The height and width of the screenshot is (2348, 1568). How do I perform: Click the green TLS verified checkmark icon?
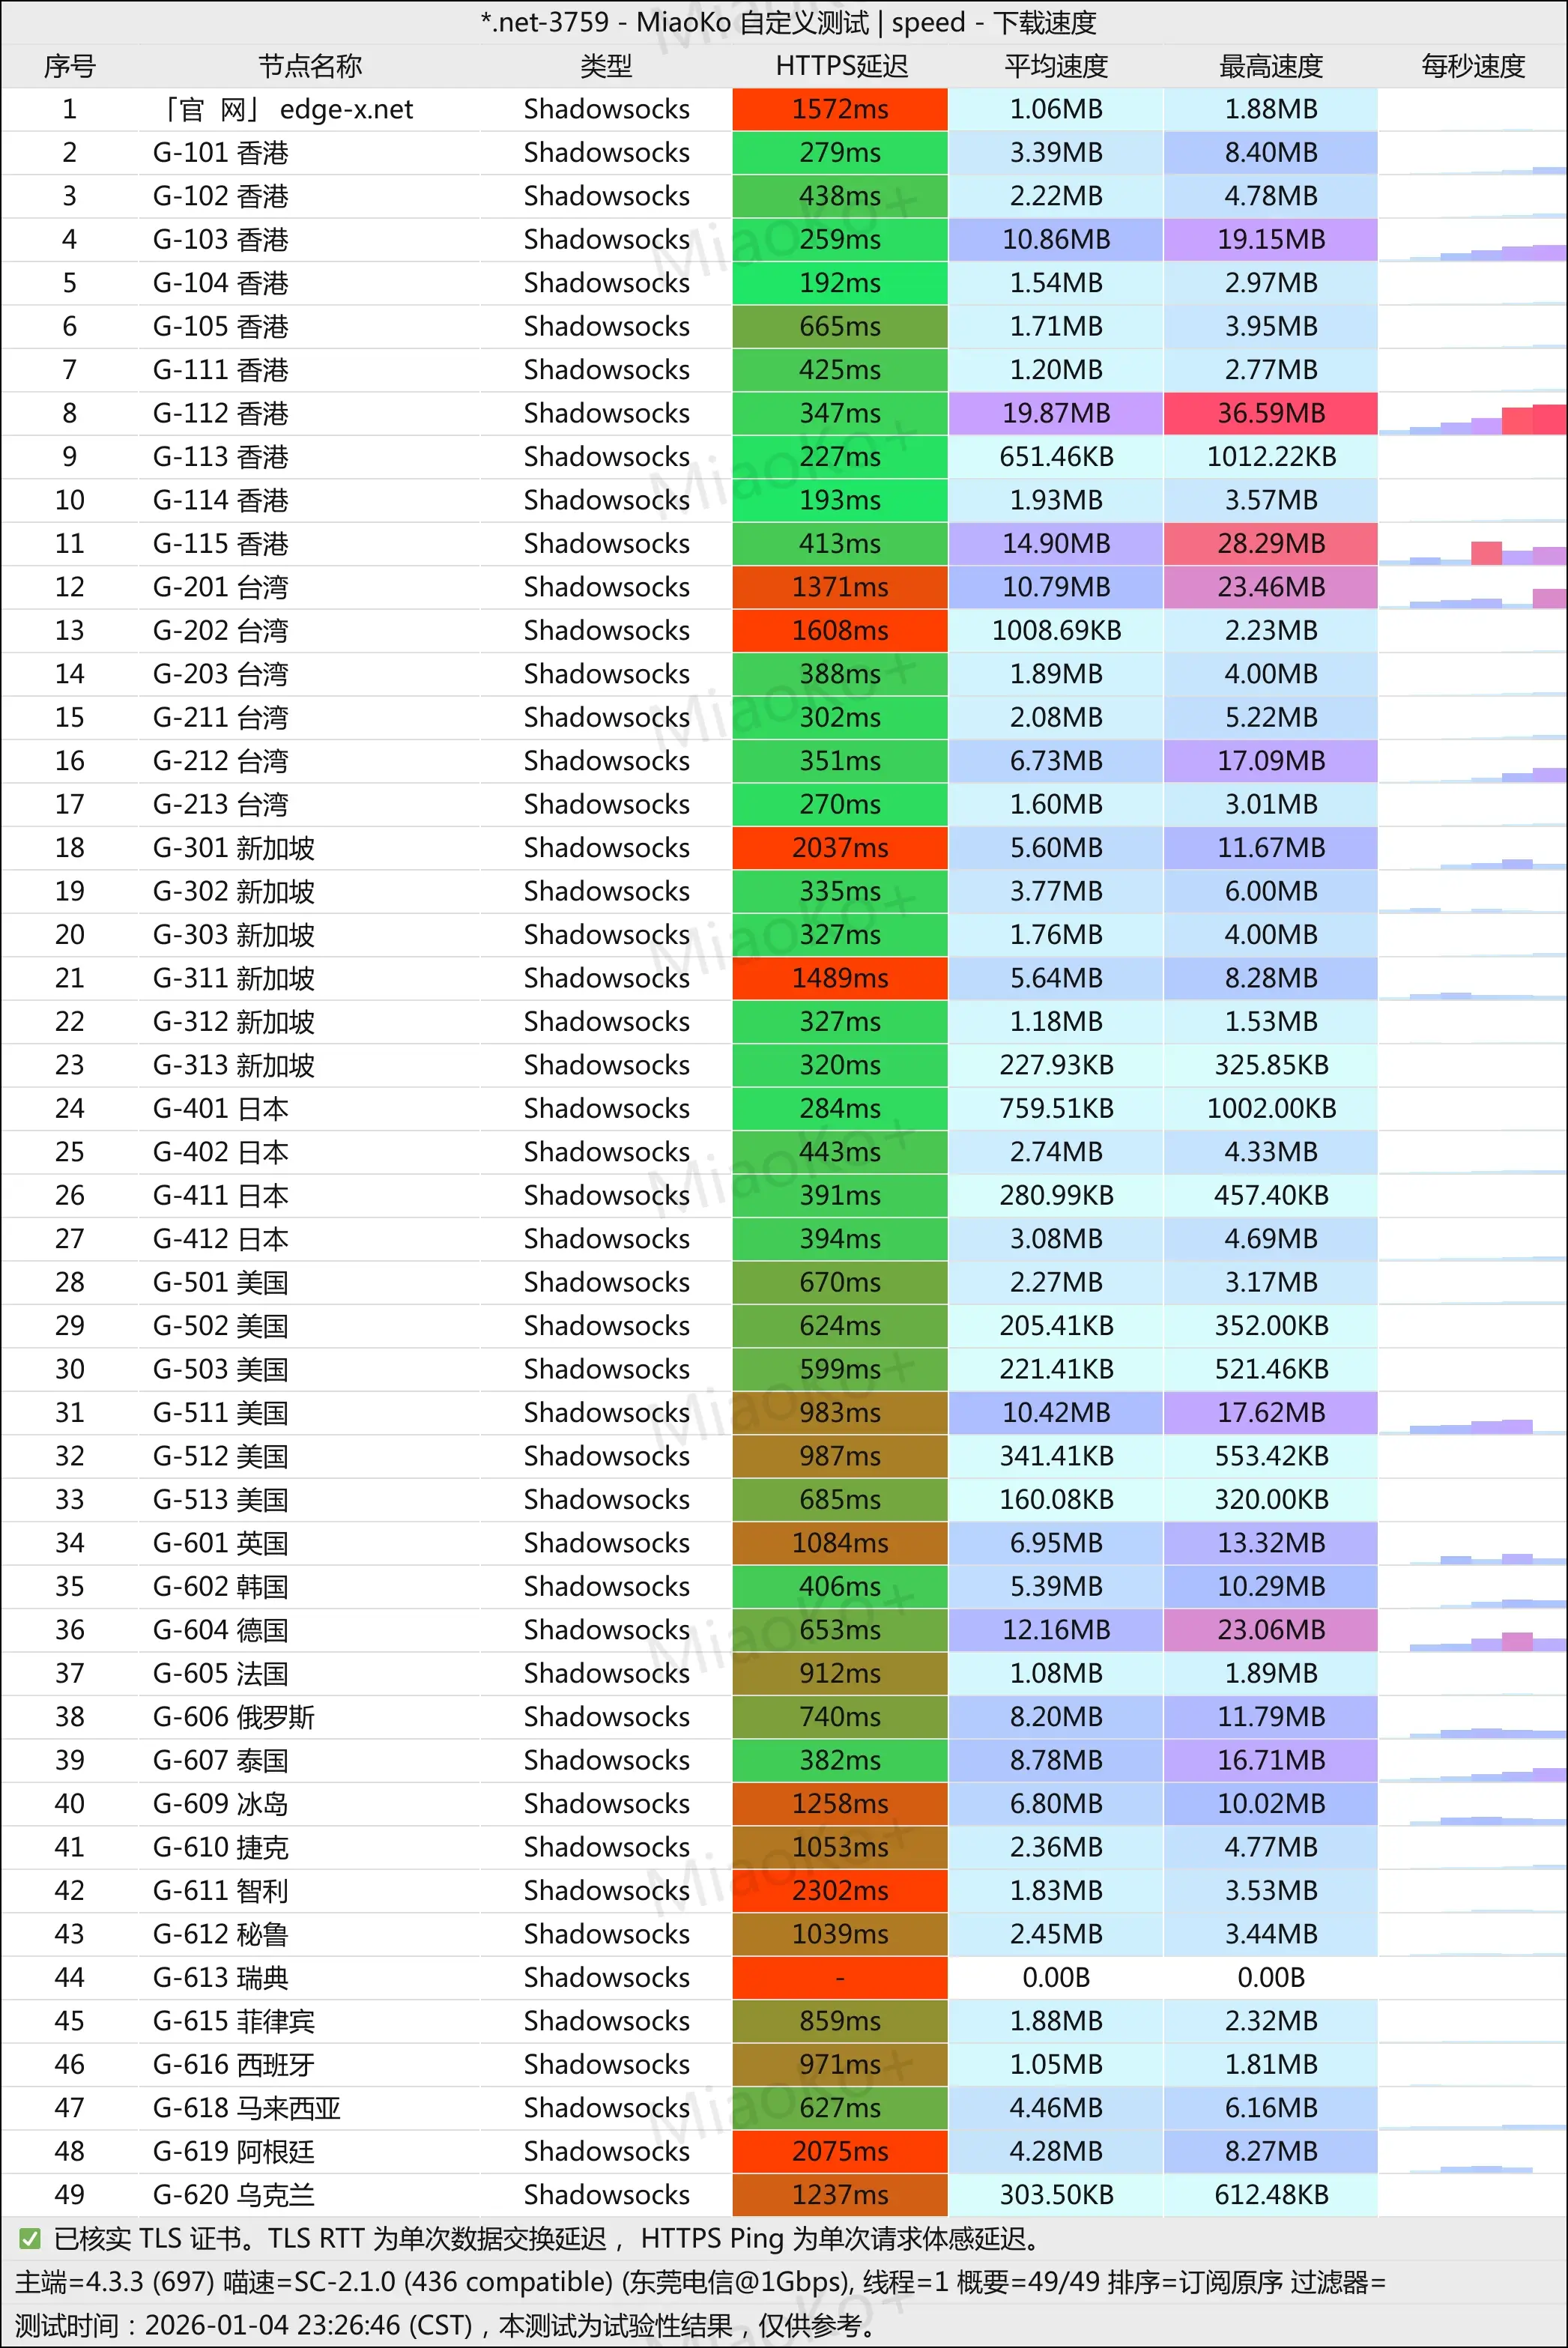[30, 2238]
